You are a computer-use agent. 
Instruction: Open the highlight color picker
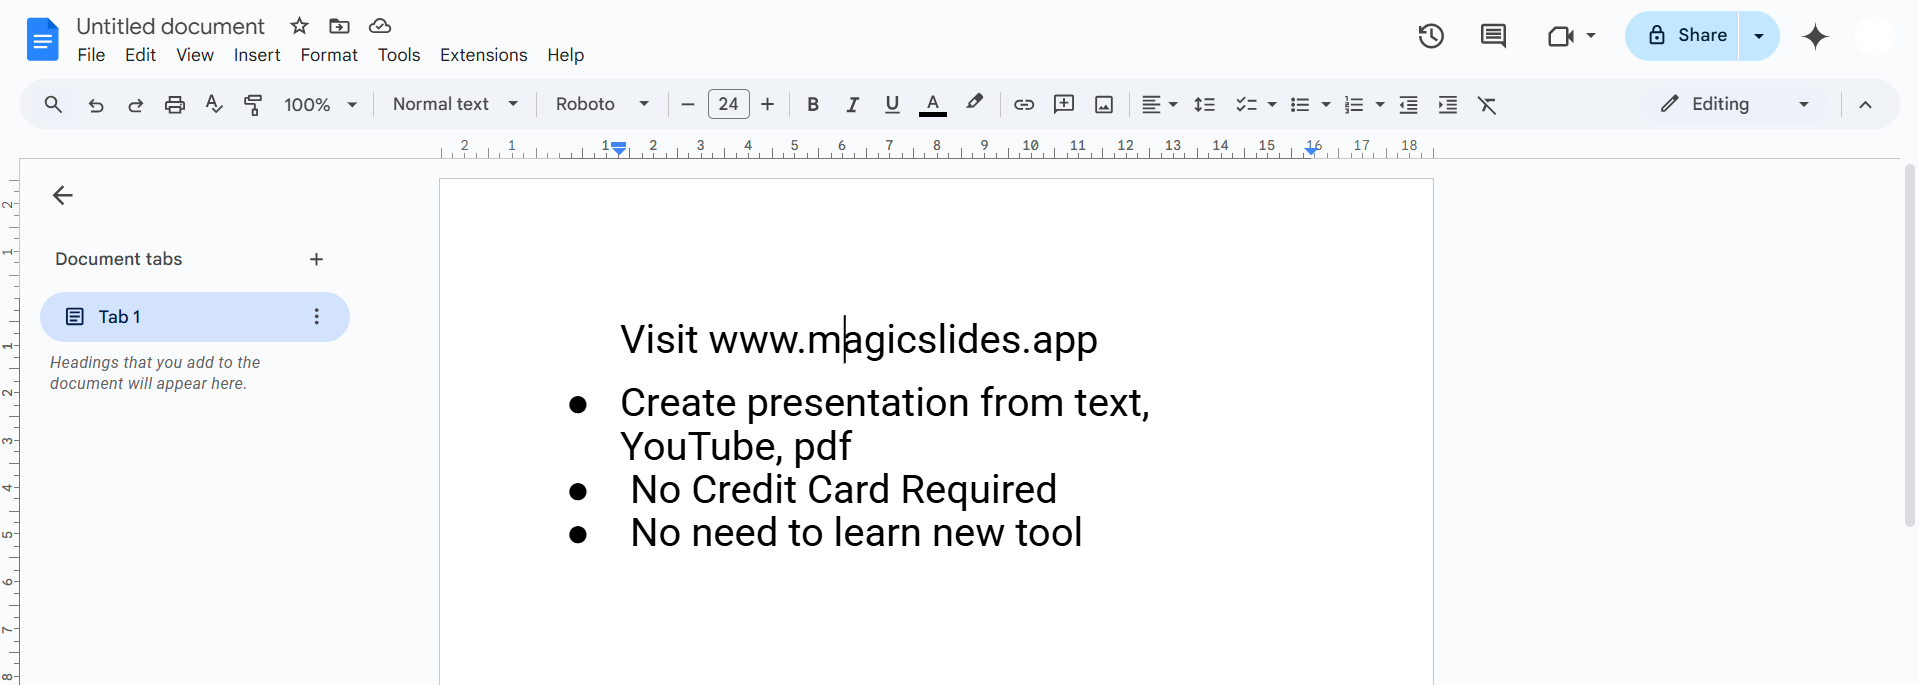[974, 103]
